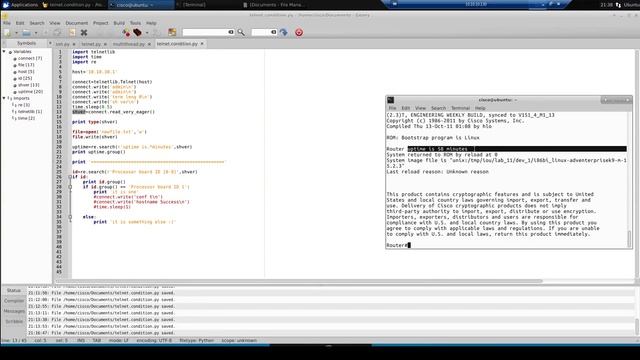Select the Messages bottom tab
Screen dimensions: 640x360
[13, 311]
